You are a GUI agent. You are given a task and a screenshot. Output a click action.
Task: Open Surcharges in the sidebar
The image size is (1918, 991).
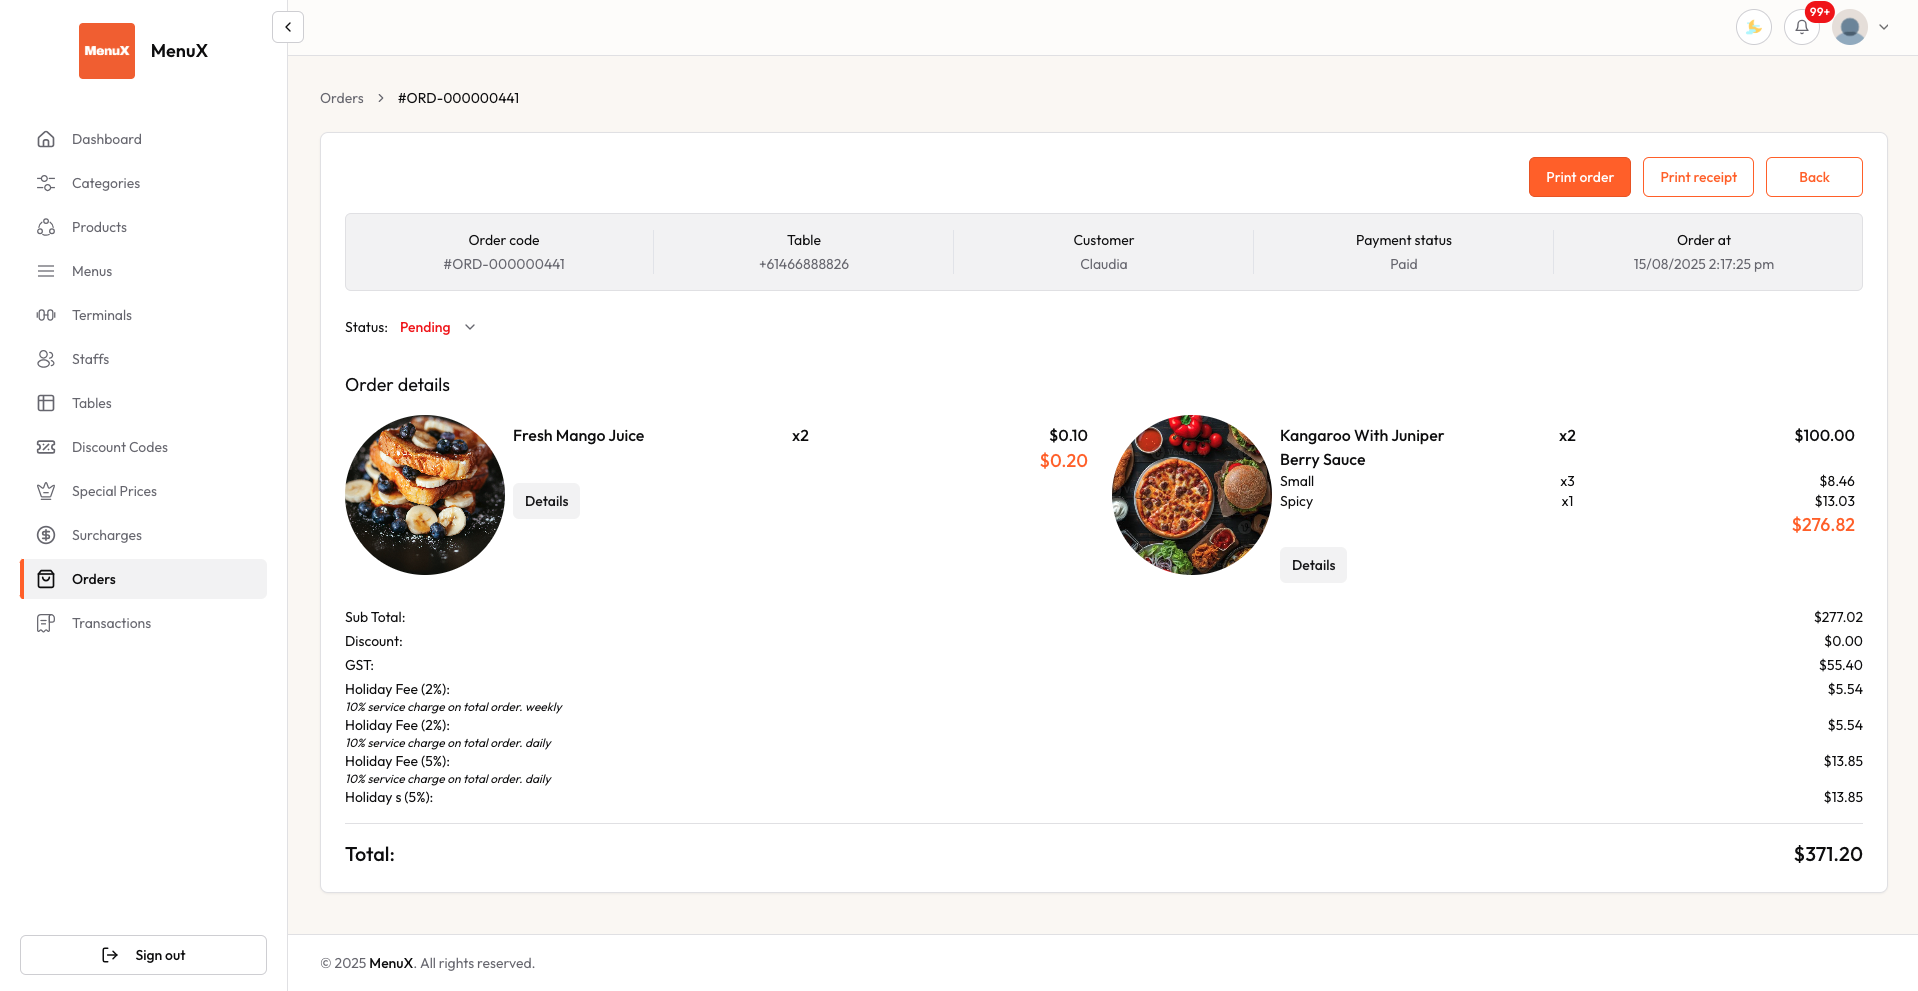click(x=143, y=535)
